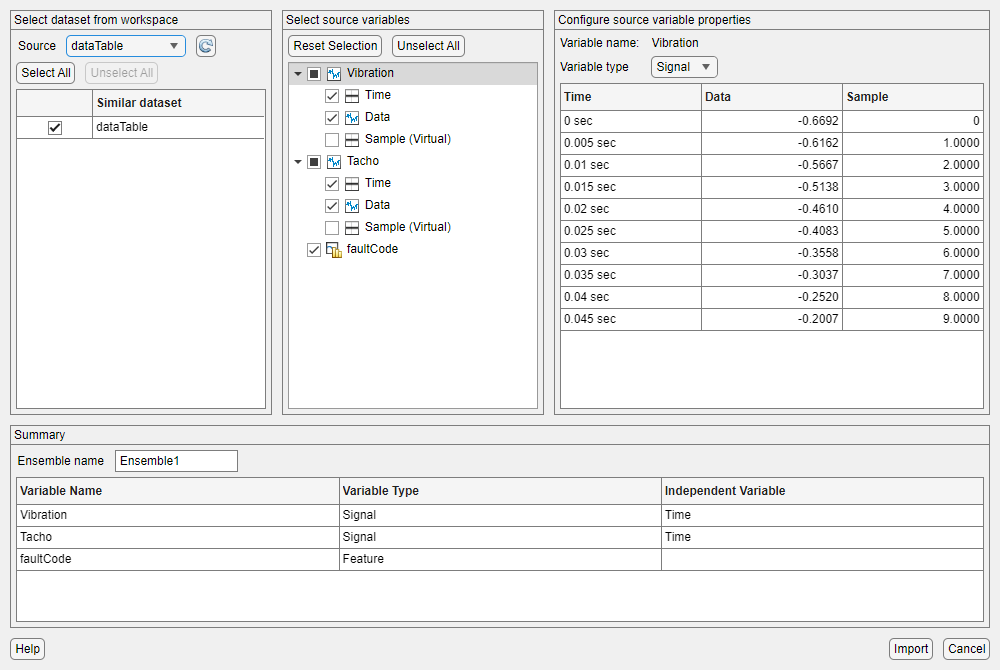Click the Time icon under Vibration

pos(352,96)
